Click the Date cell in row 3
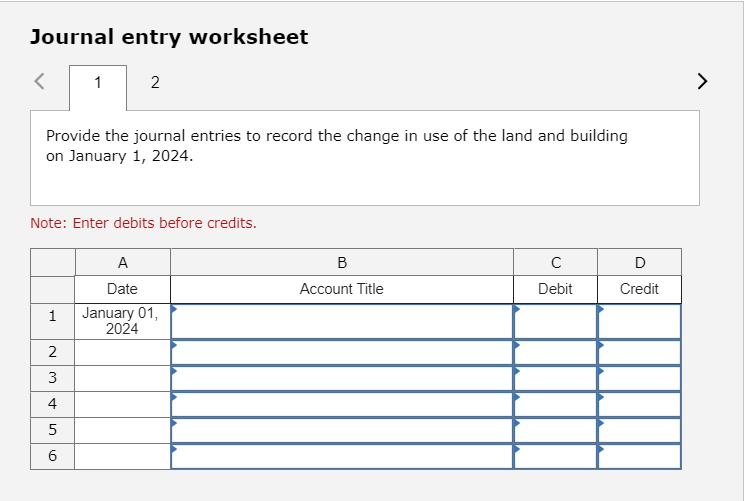Image resolution: width=753 pixels, height=501 pixels. click(x=122, y=379)
